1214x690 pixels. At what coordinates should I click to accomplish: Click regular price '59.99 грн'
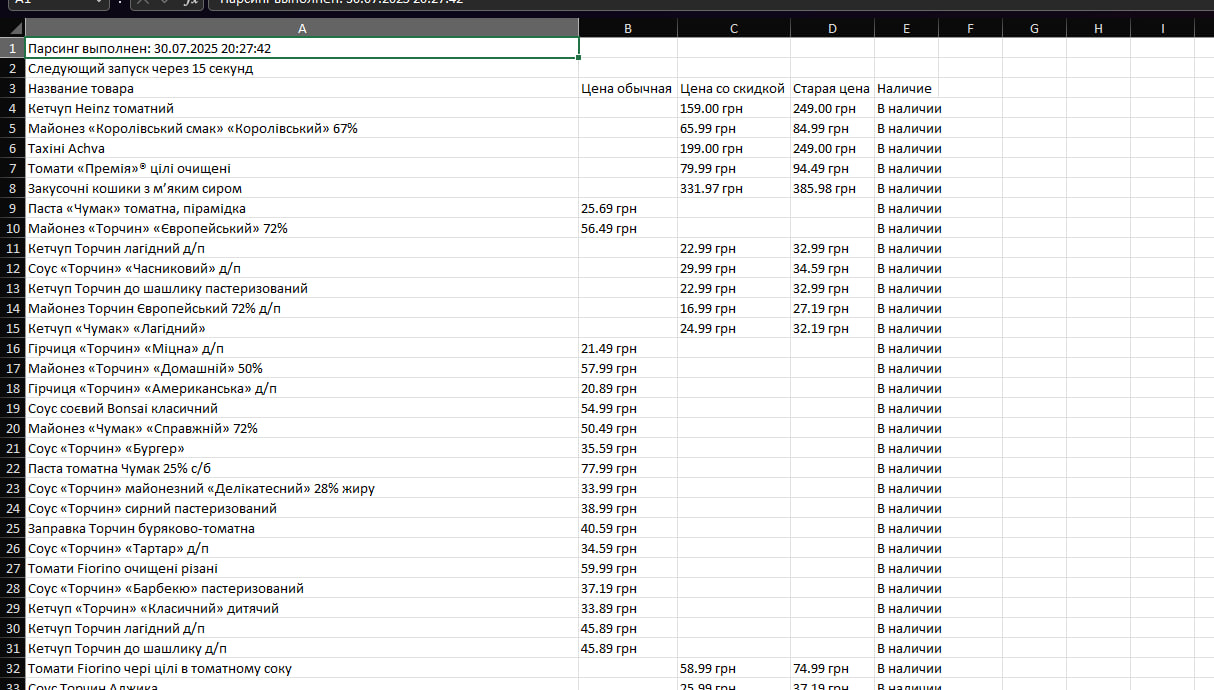pos(628,568)
